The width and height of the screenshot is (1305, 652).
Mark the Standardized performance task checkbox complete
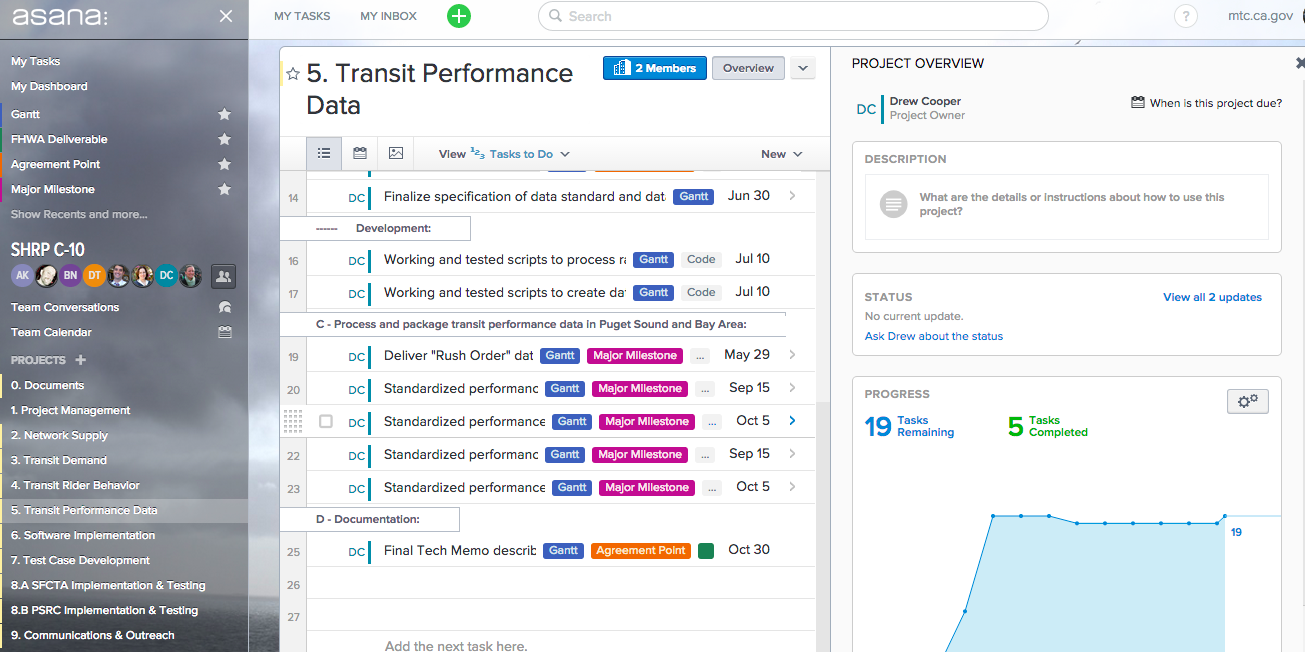pyautogui.click(x=325, y=421)
